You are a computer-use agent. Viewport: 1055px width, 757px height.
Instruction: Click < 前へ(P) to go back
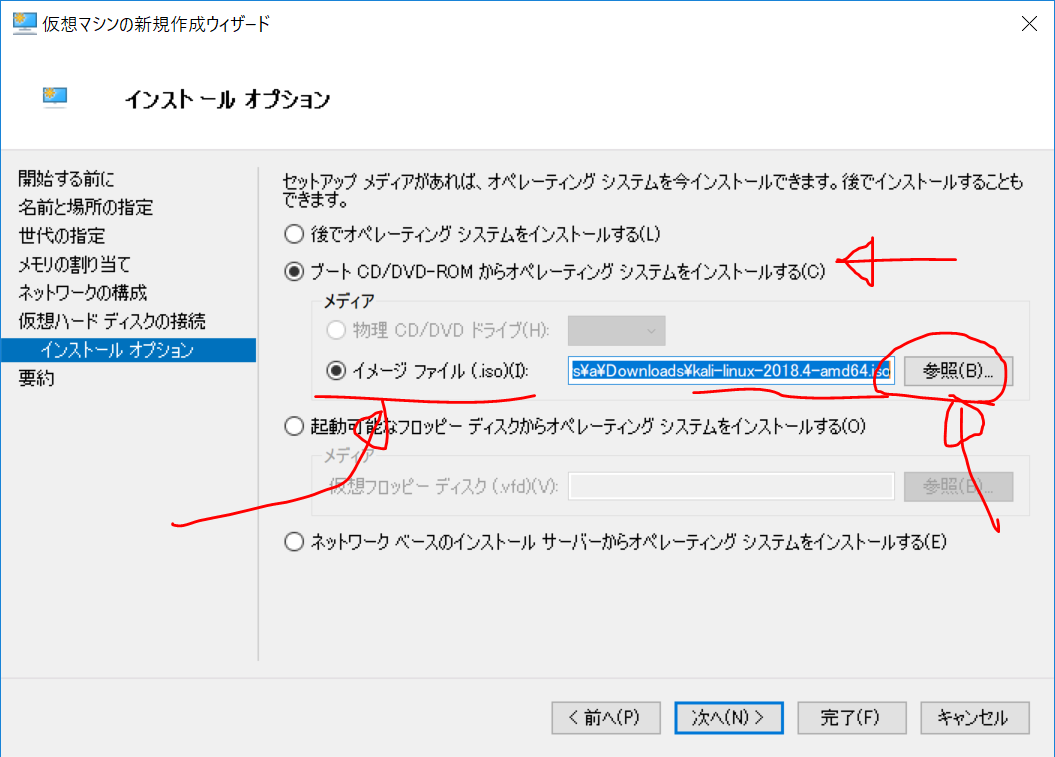pyautogui.click(x=607, y=717)
